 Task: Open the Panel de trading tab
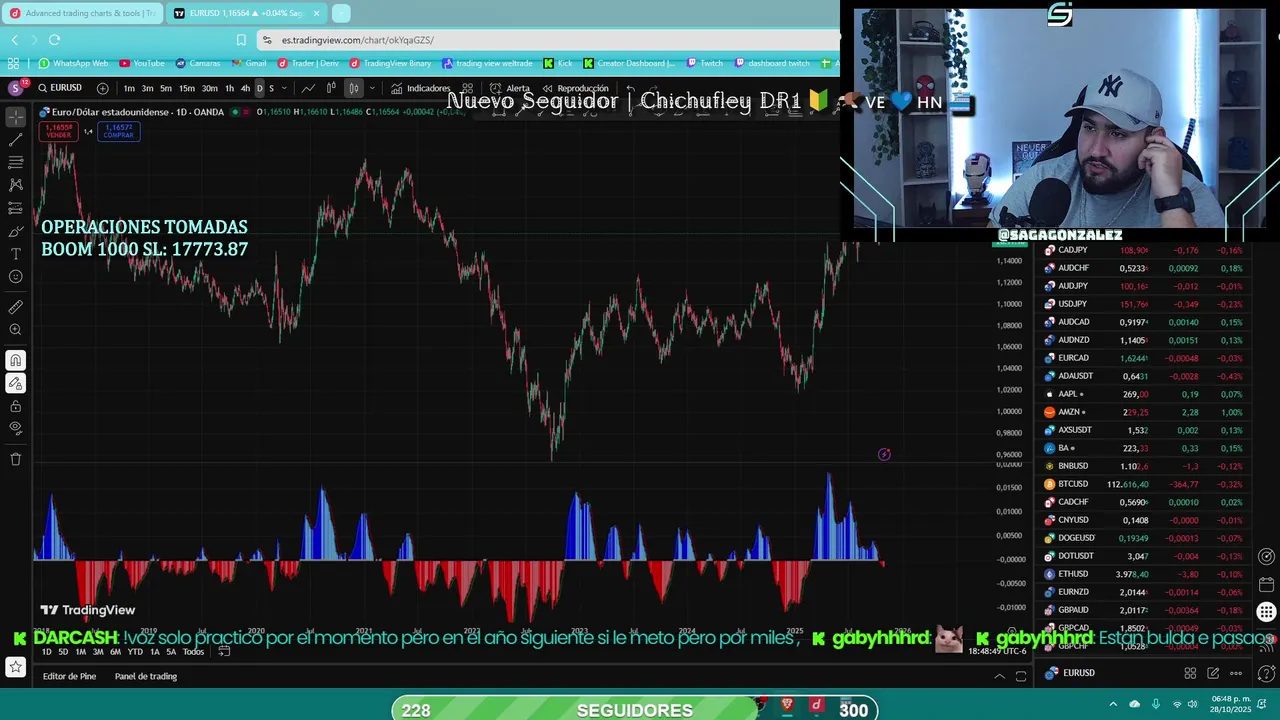[146, 676]
